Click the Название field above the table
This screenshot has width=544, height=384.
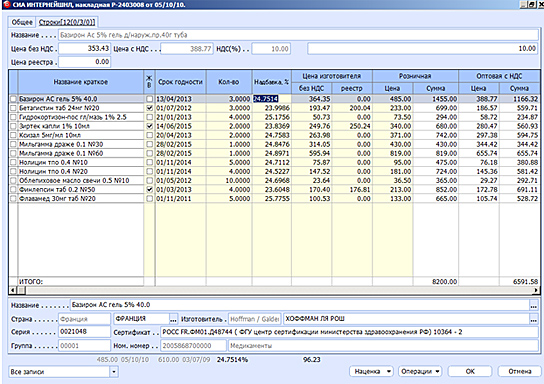click(298, 35)
